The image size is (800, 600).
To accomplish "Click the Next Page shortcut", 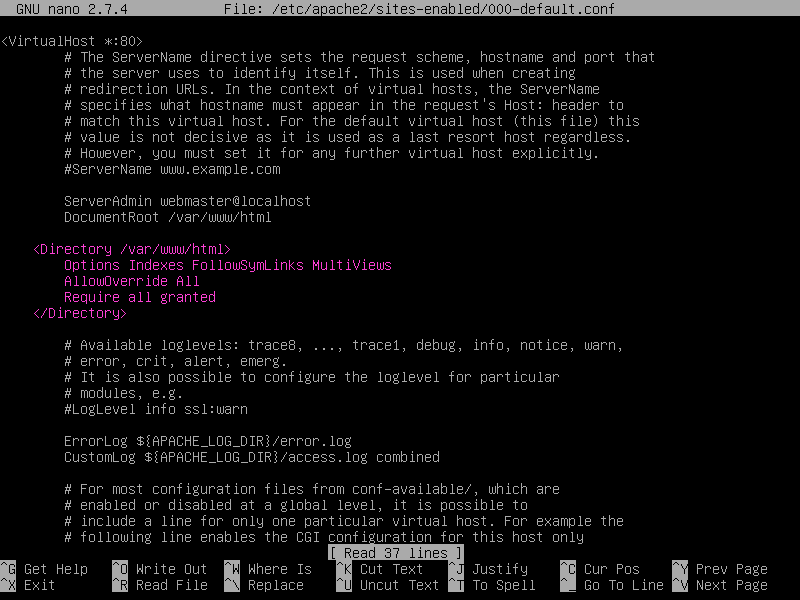I will coord(731,585).
